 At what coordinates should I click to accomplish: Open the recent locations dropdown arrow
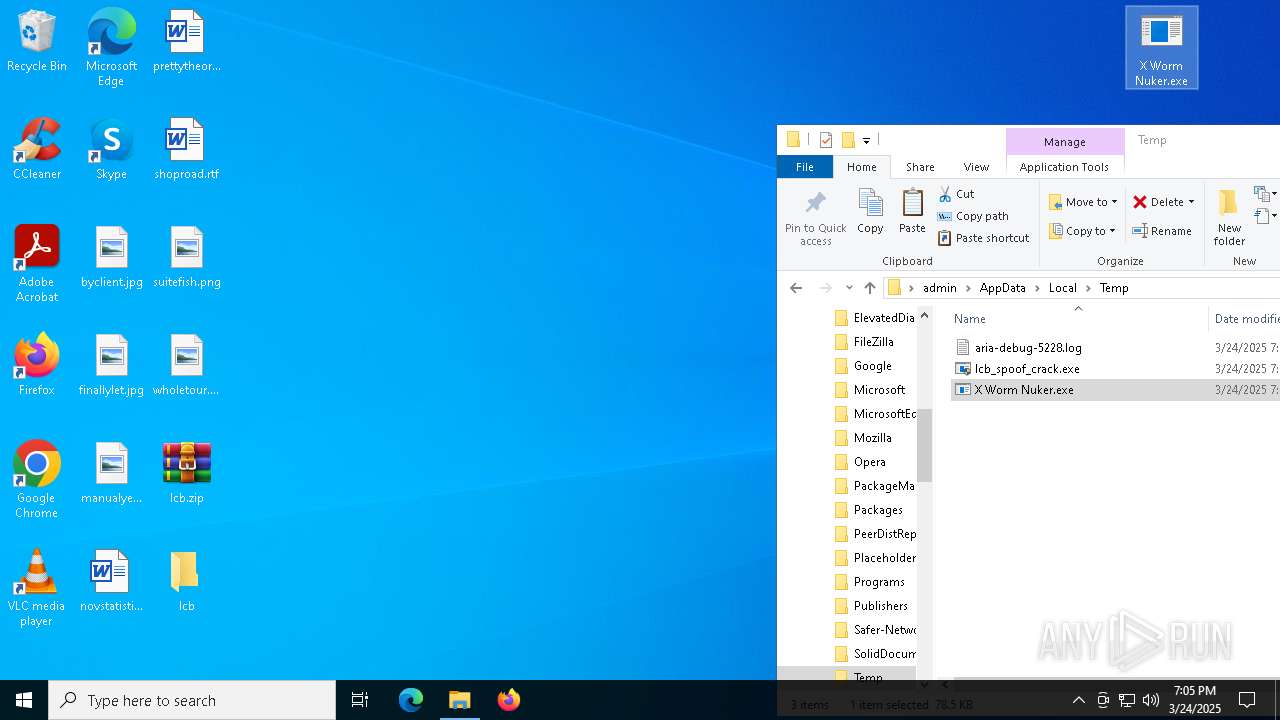click(849, 288)
